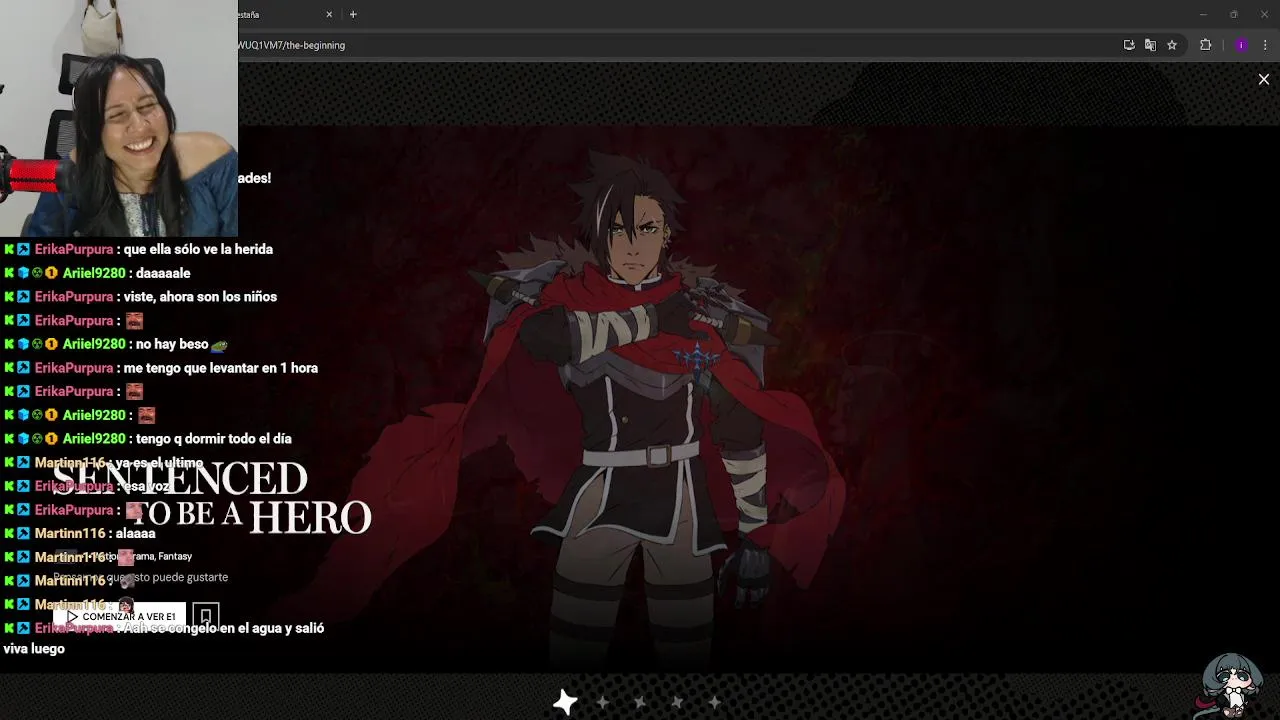Viewport: 1280px width, 720px height.
Task: Open the translate page icon
Action: [1150, 45]
